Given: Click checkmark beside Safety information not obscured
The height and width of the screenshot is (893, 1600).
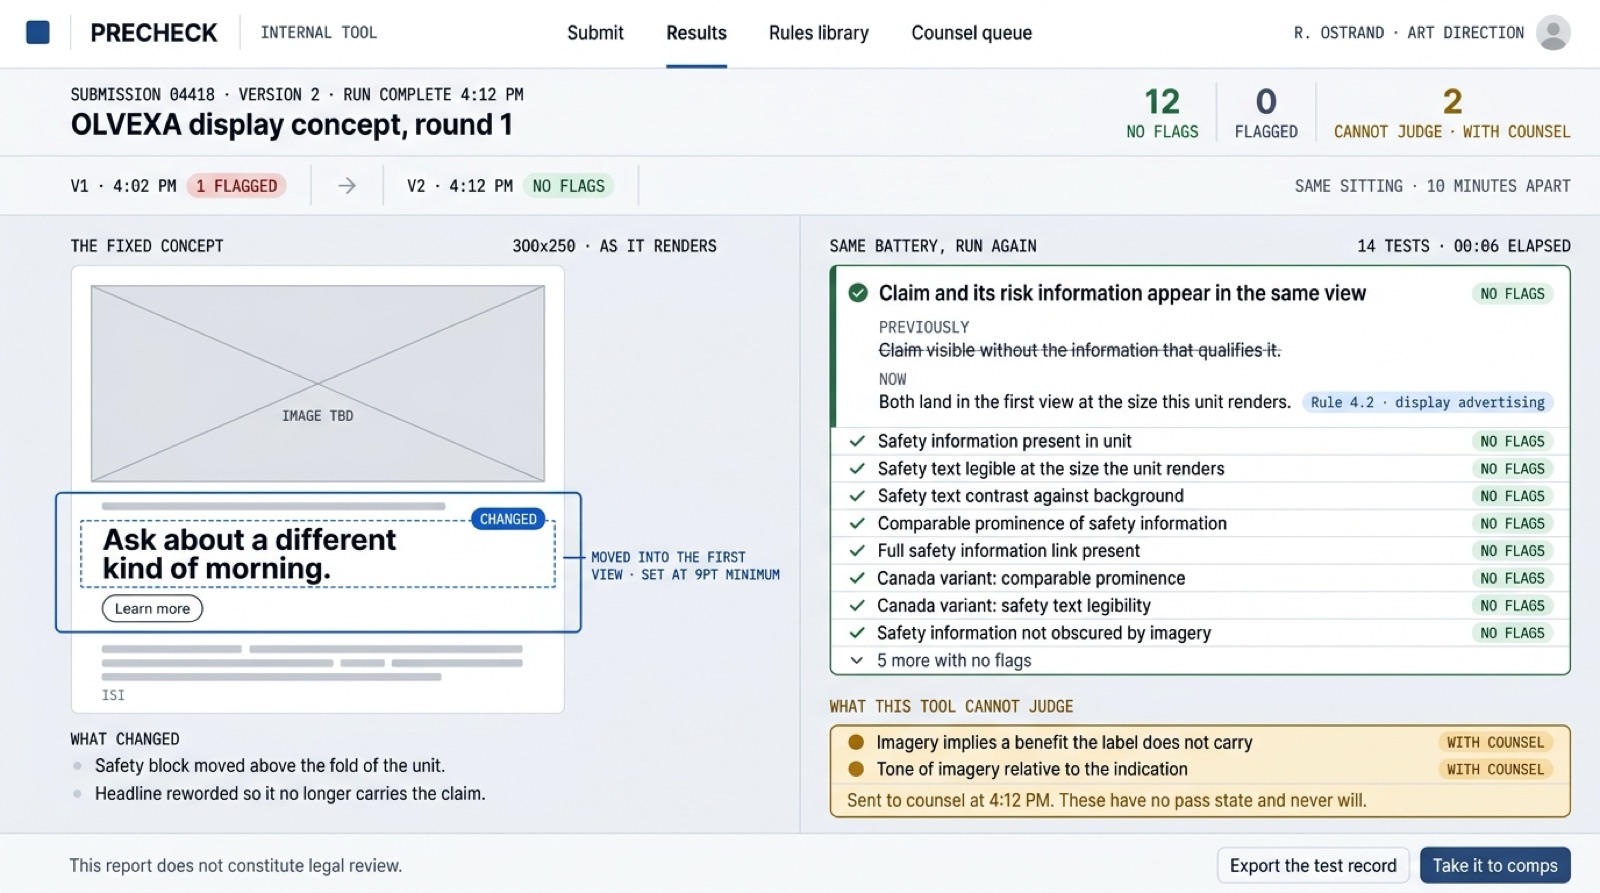Looking at the screenshot, I should (x=857, y=633).
